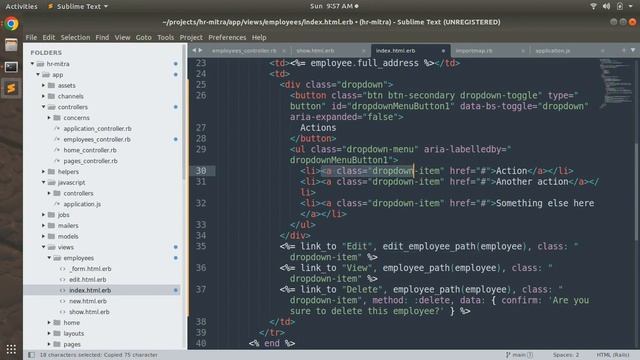
Task: Open new.html.erb in sidebar
Action: (x=87, y=301)
